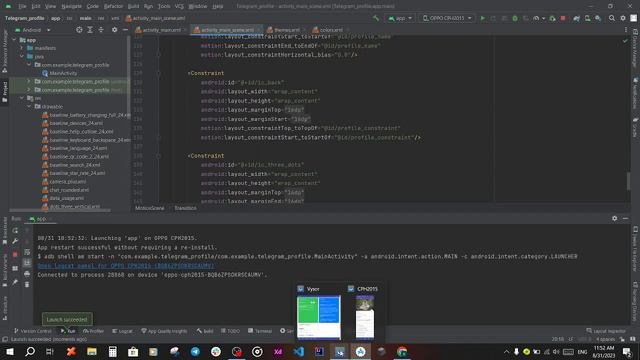Select the MotionScene tab below the editor
This screenshot has width=640, height=360.
click(x=149, y=208)
